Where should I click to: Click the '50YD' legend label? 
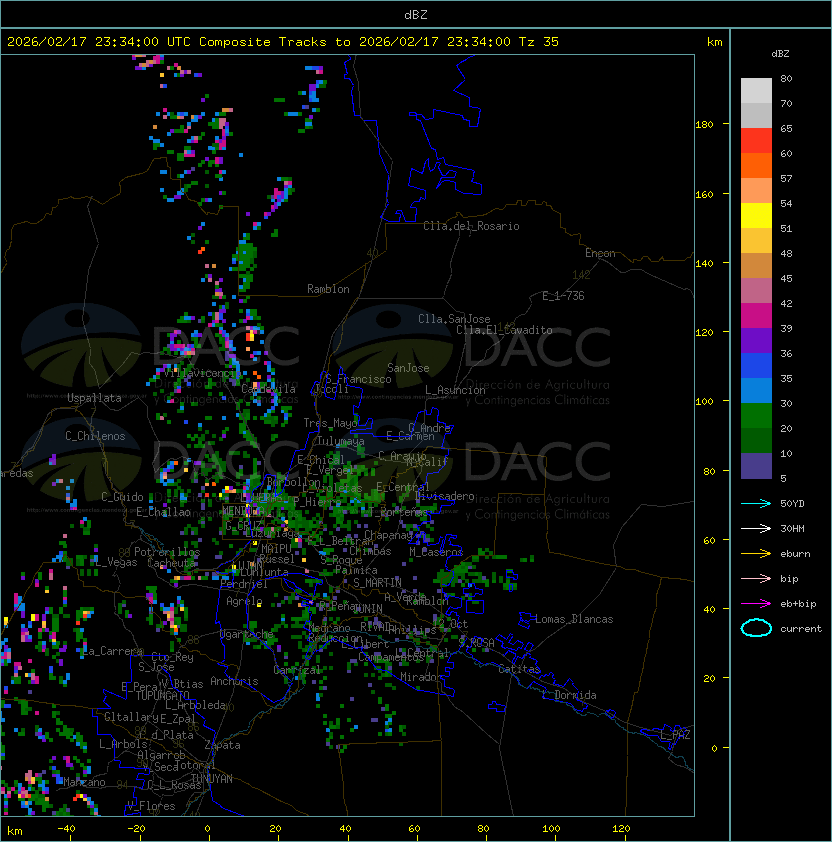[792, 504]
